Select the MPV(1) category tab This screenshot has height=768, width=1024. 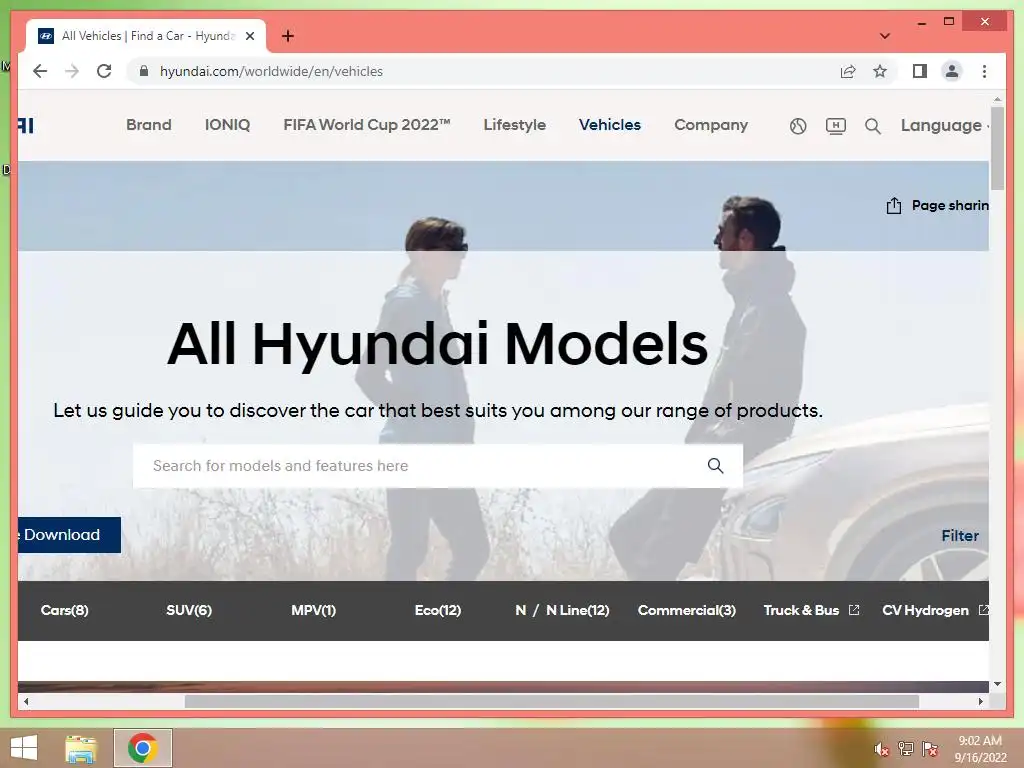[313, 610]
